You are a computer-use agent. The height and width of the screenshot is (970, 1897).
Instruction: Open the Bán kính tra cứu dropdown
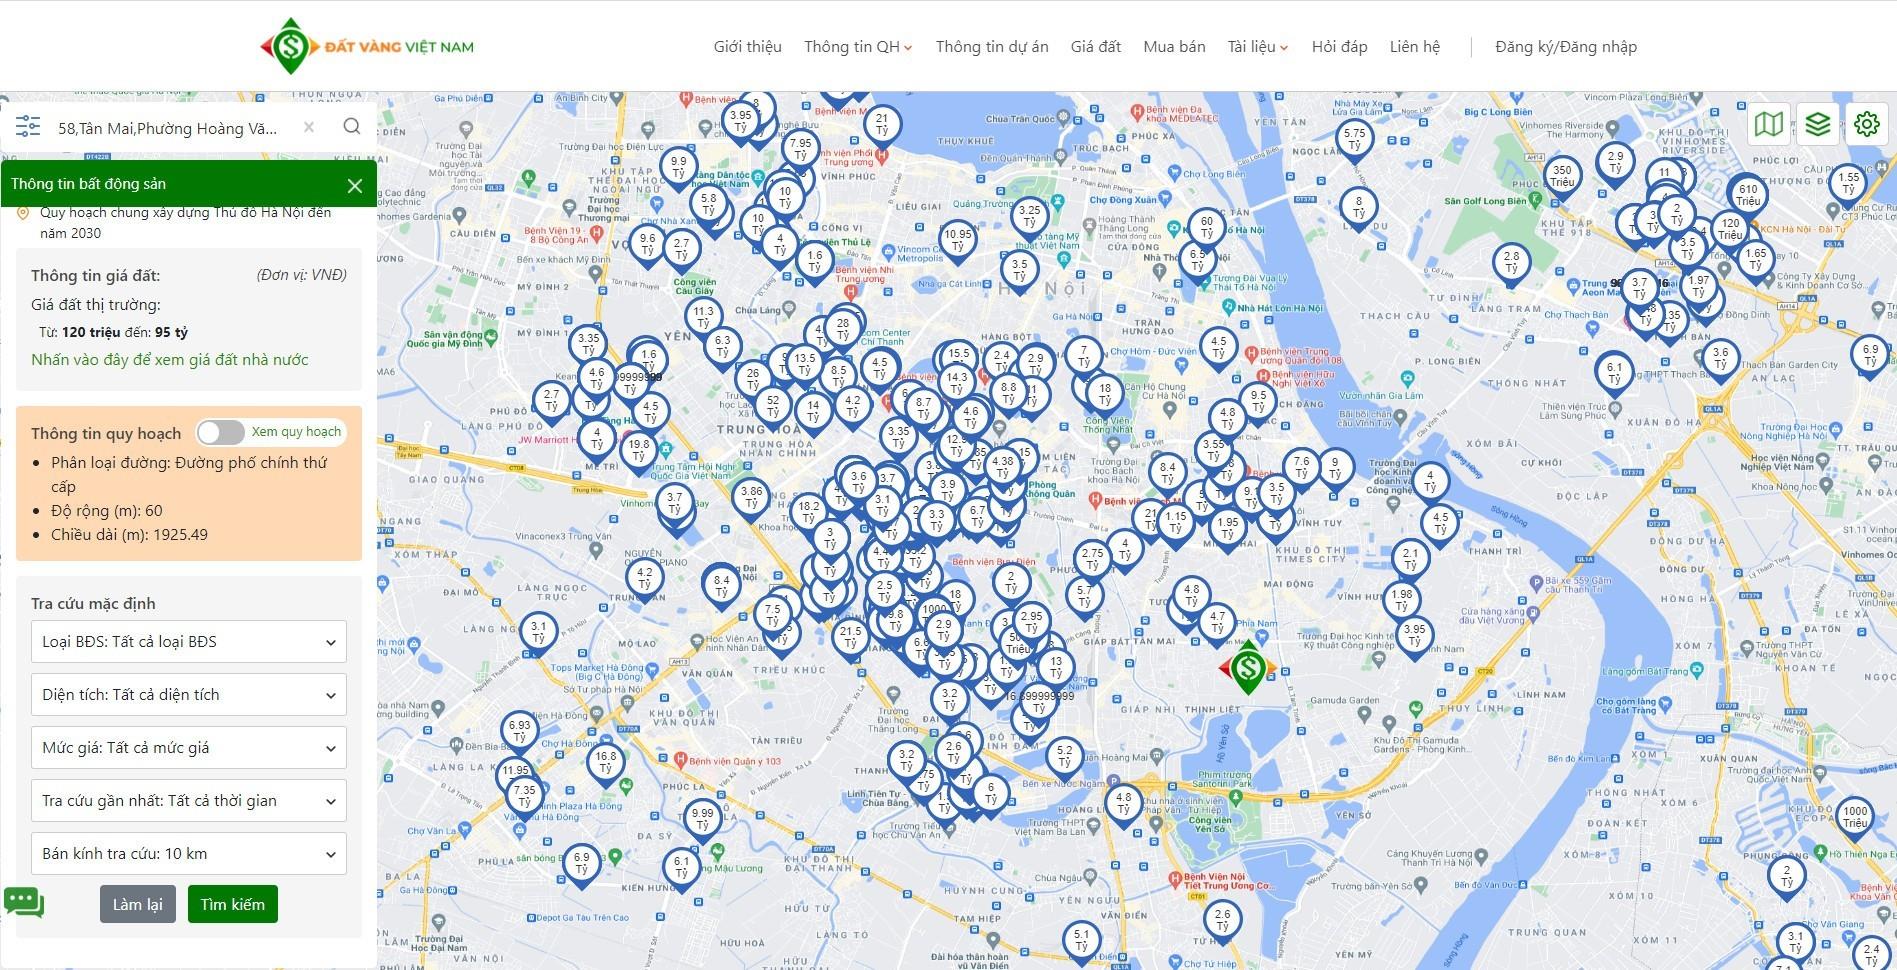point(189,854)
